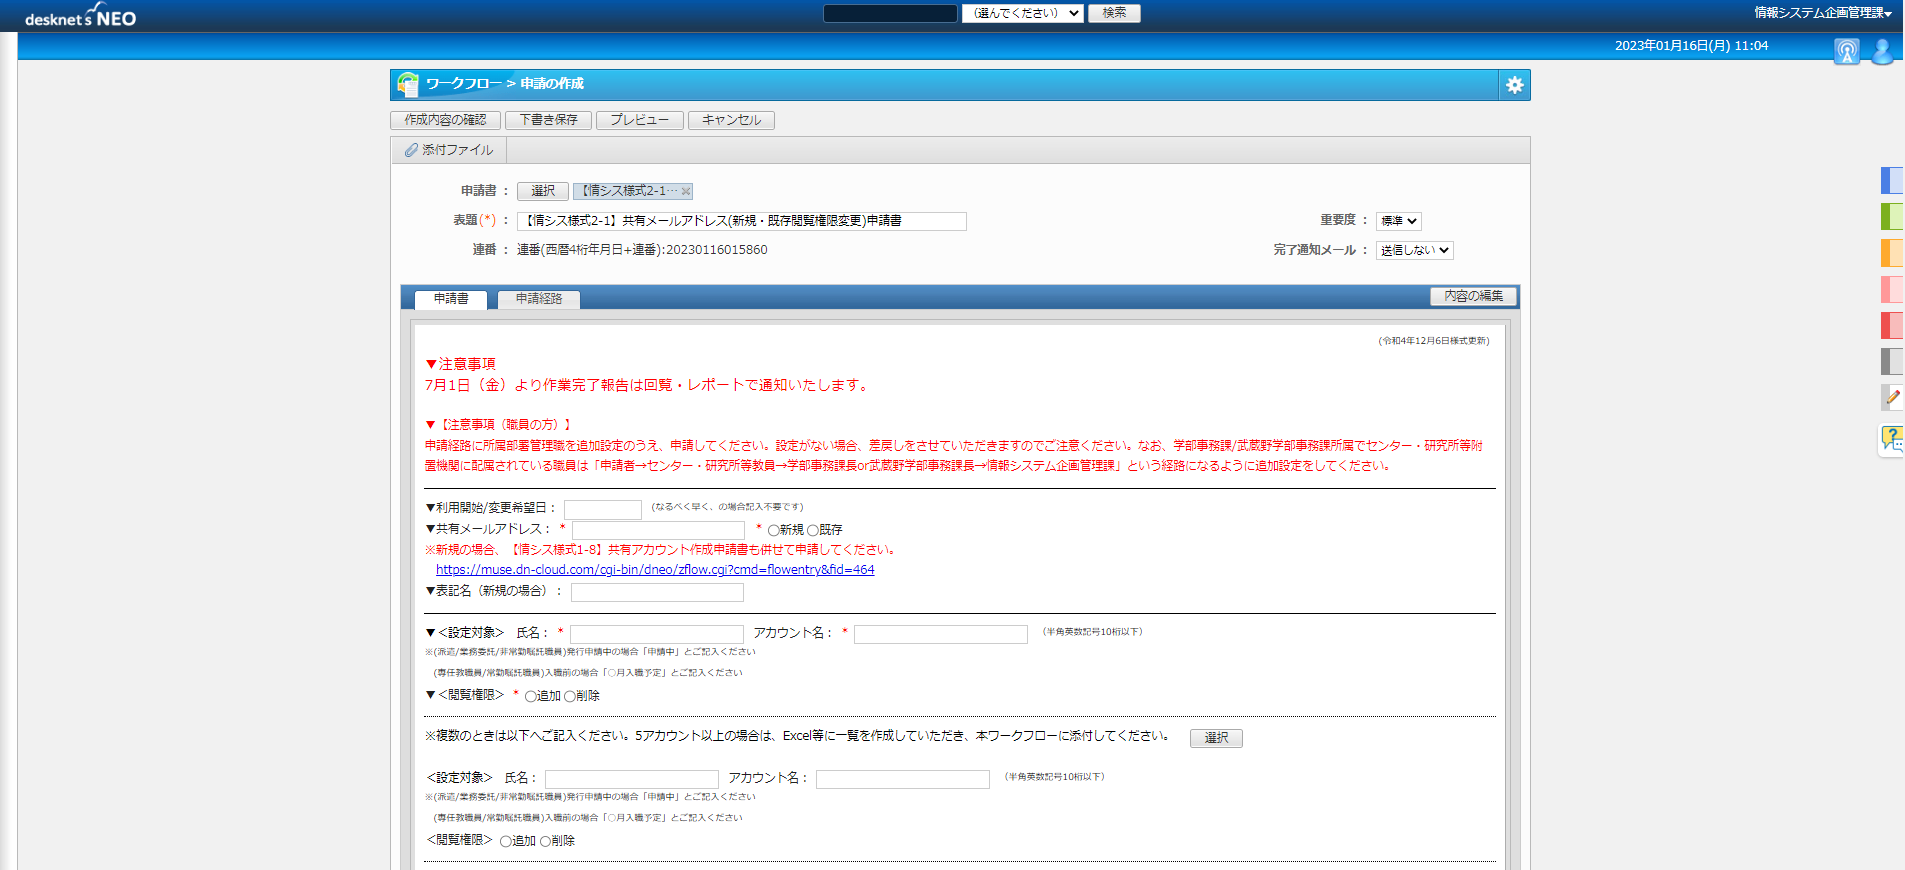Viewport: 1905px width, 870px height.
Task: Open the workflow application icon in header
Action: click(x=407, y=85)
